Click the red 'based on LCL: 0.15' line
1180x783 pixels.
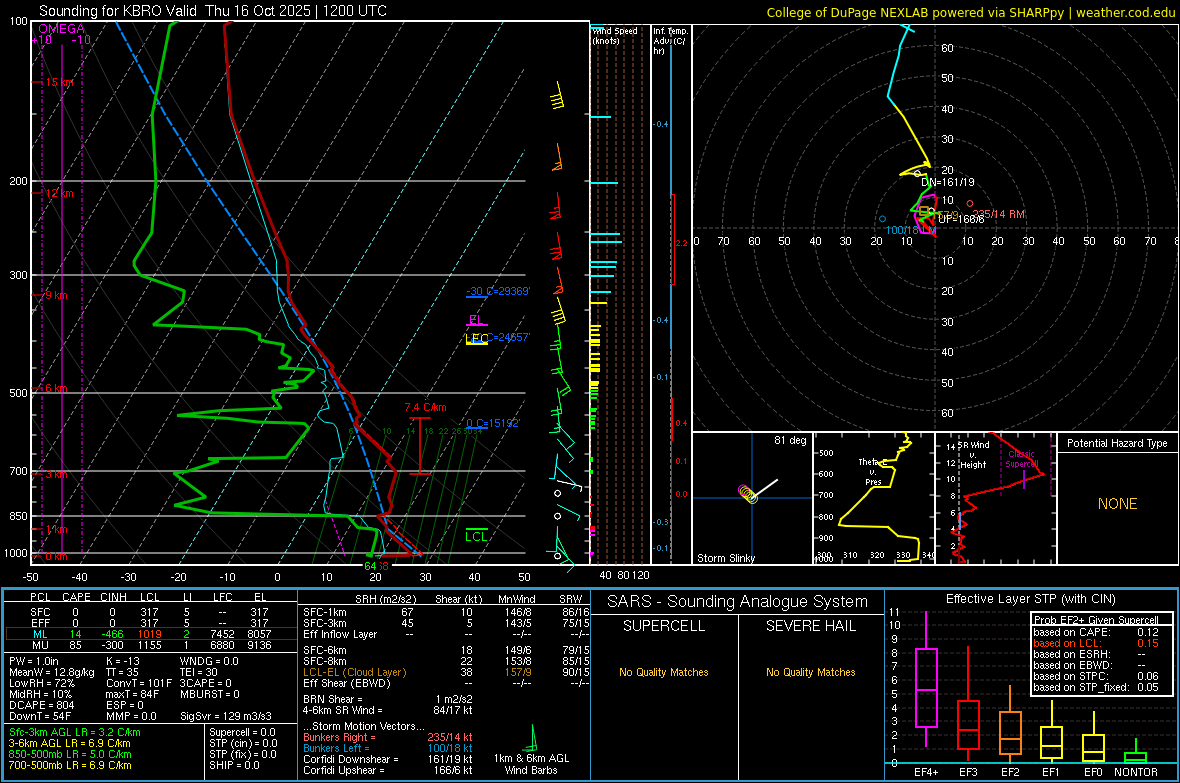1096,643
